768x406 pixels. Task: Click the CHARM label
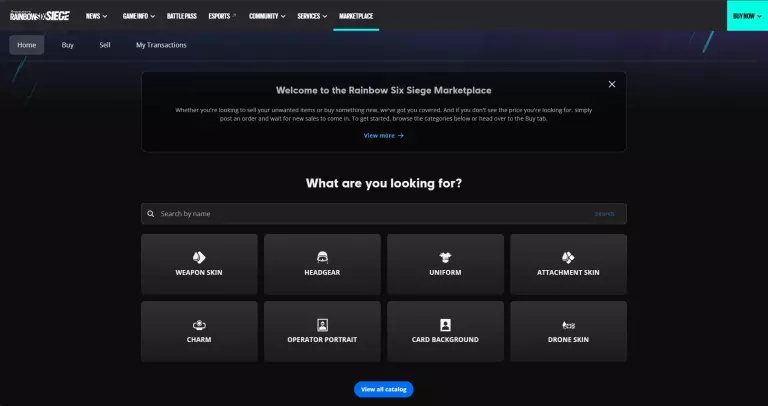199,339
